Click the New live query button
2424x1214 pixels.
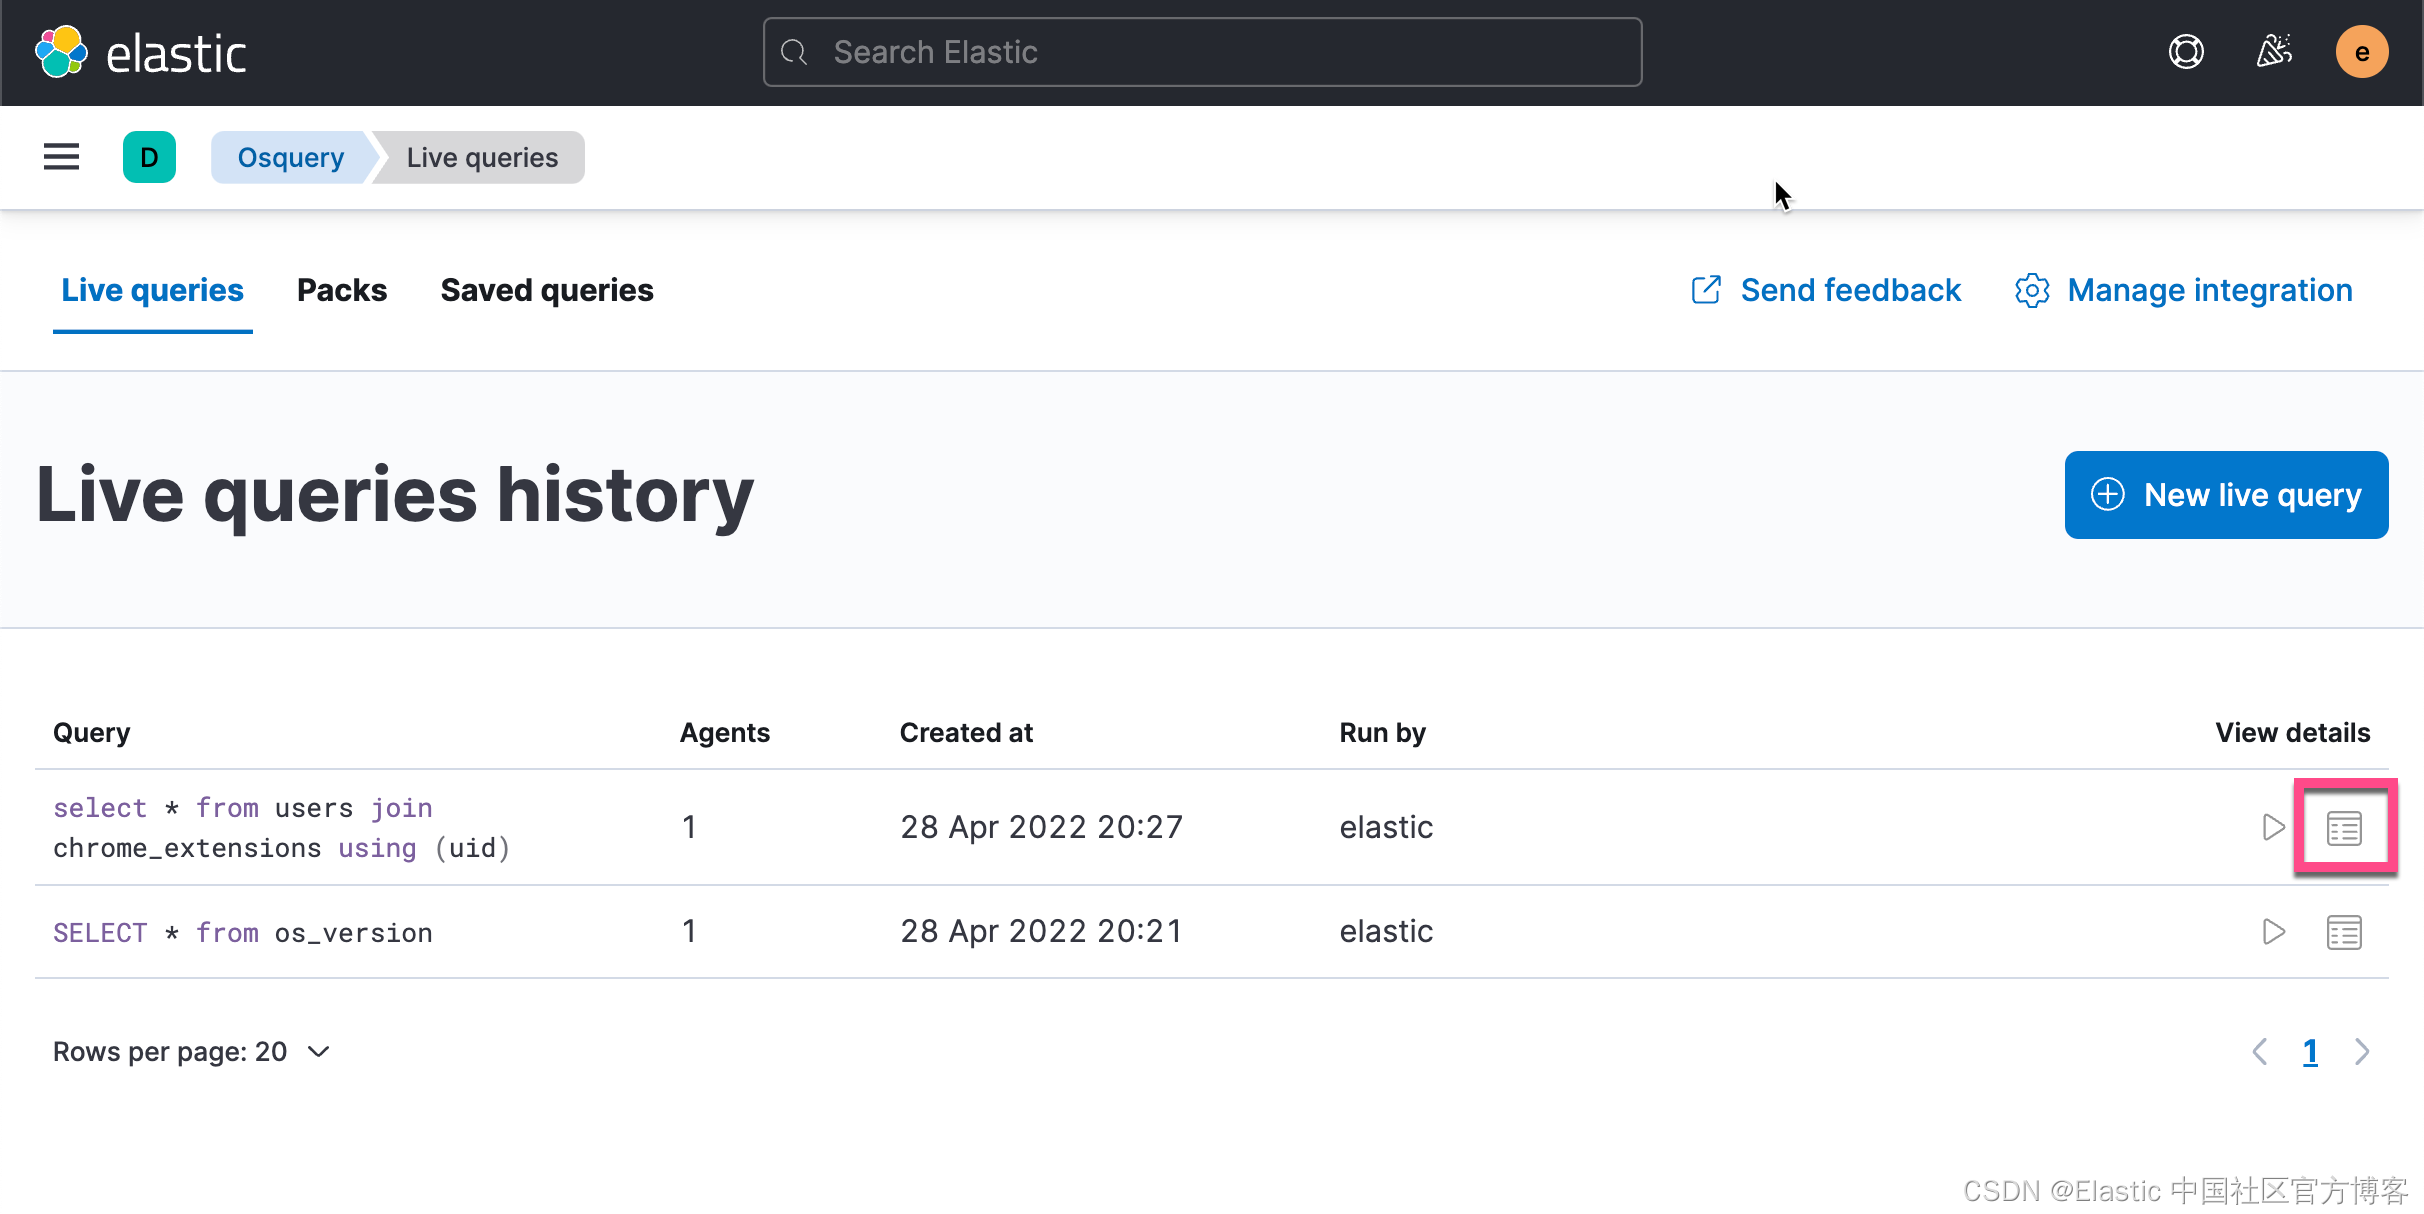click(x=2225, y=494)
